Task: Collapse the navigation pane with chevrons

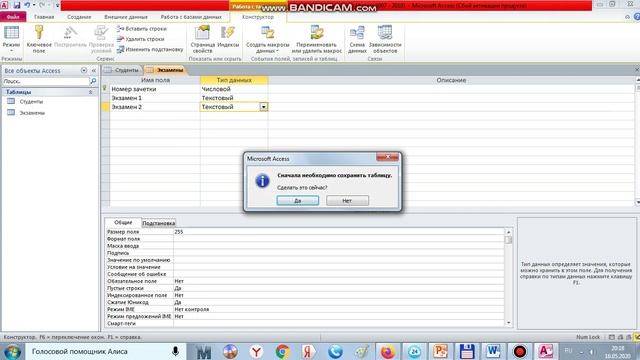Action: click(93, 70)
